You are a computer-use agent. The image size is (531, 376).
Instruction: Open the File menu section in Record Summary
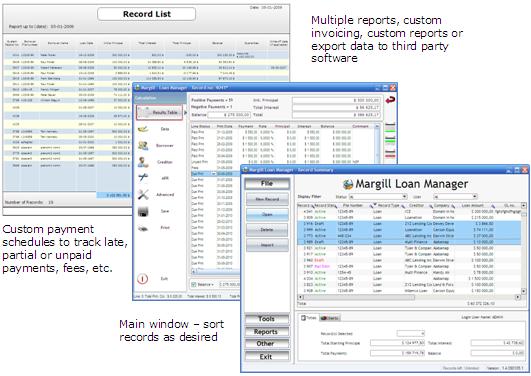click(267, 183)
